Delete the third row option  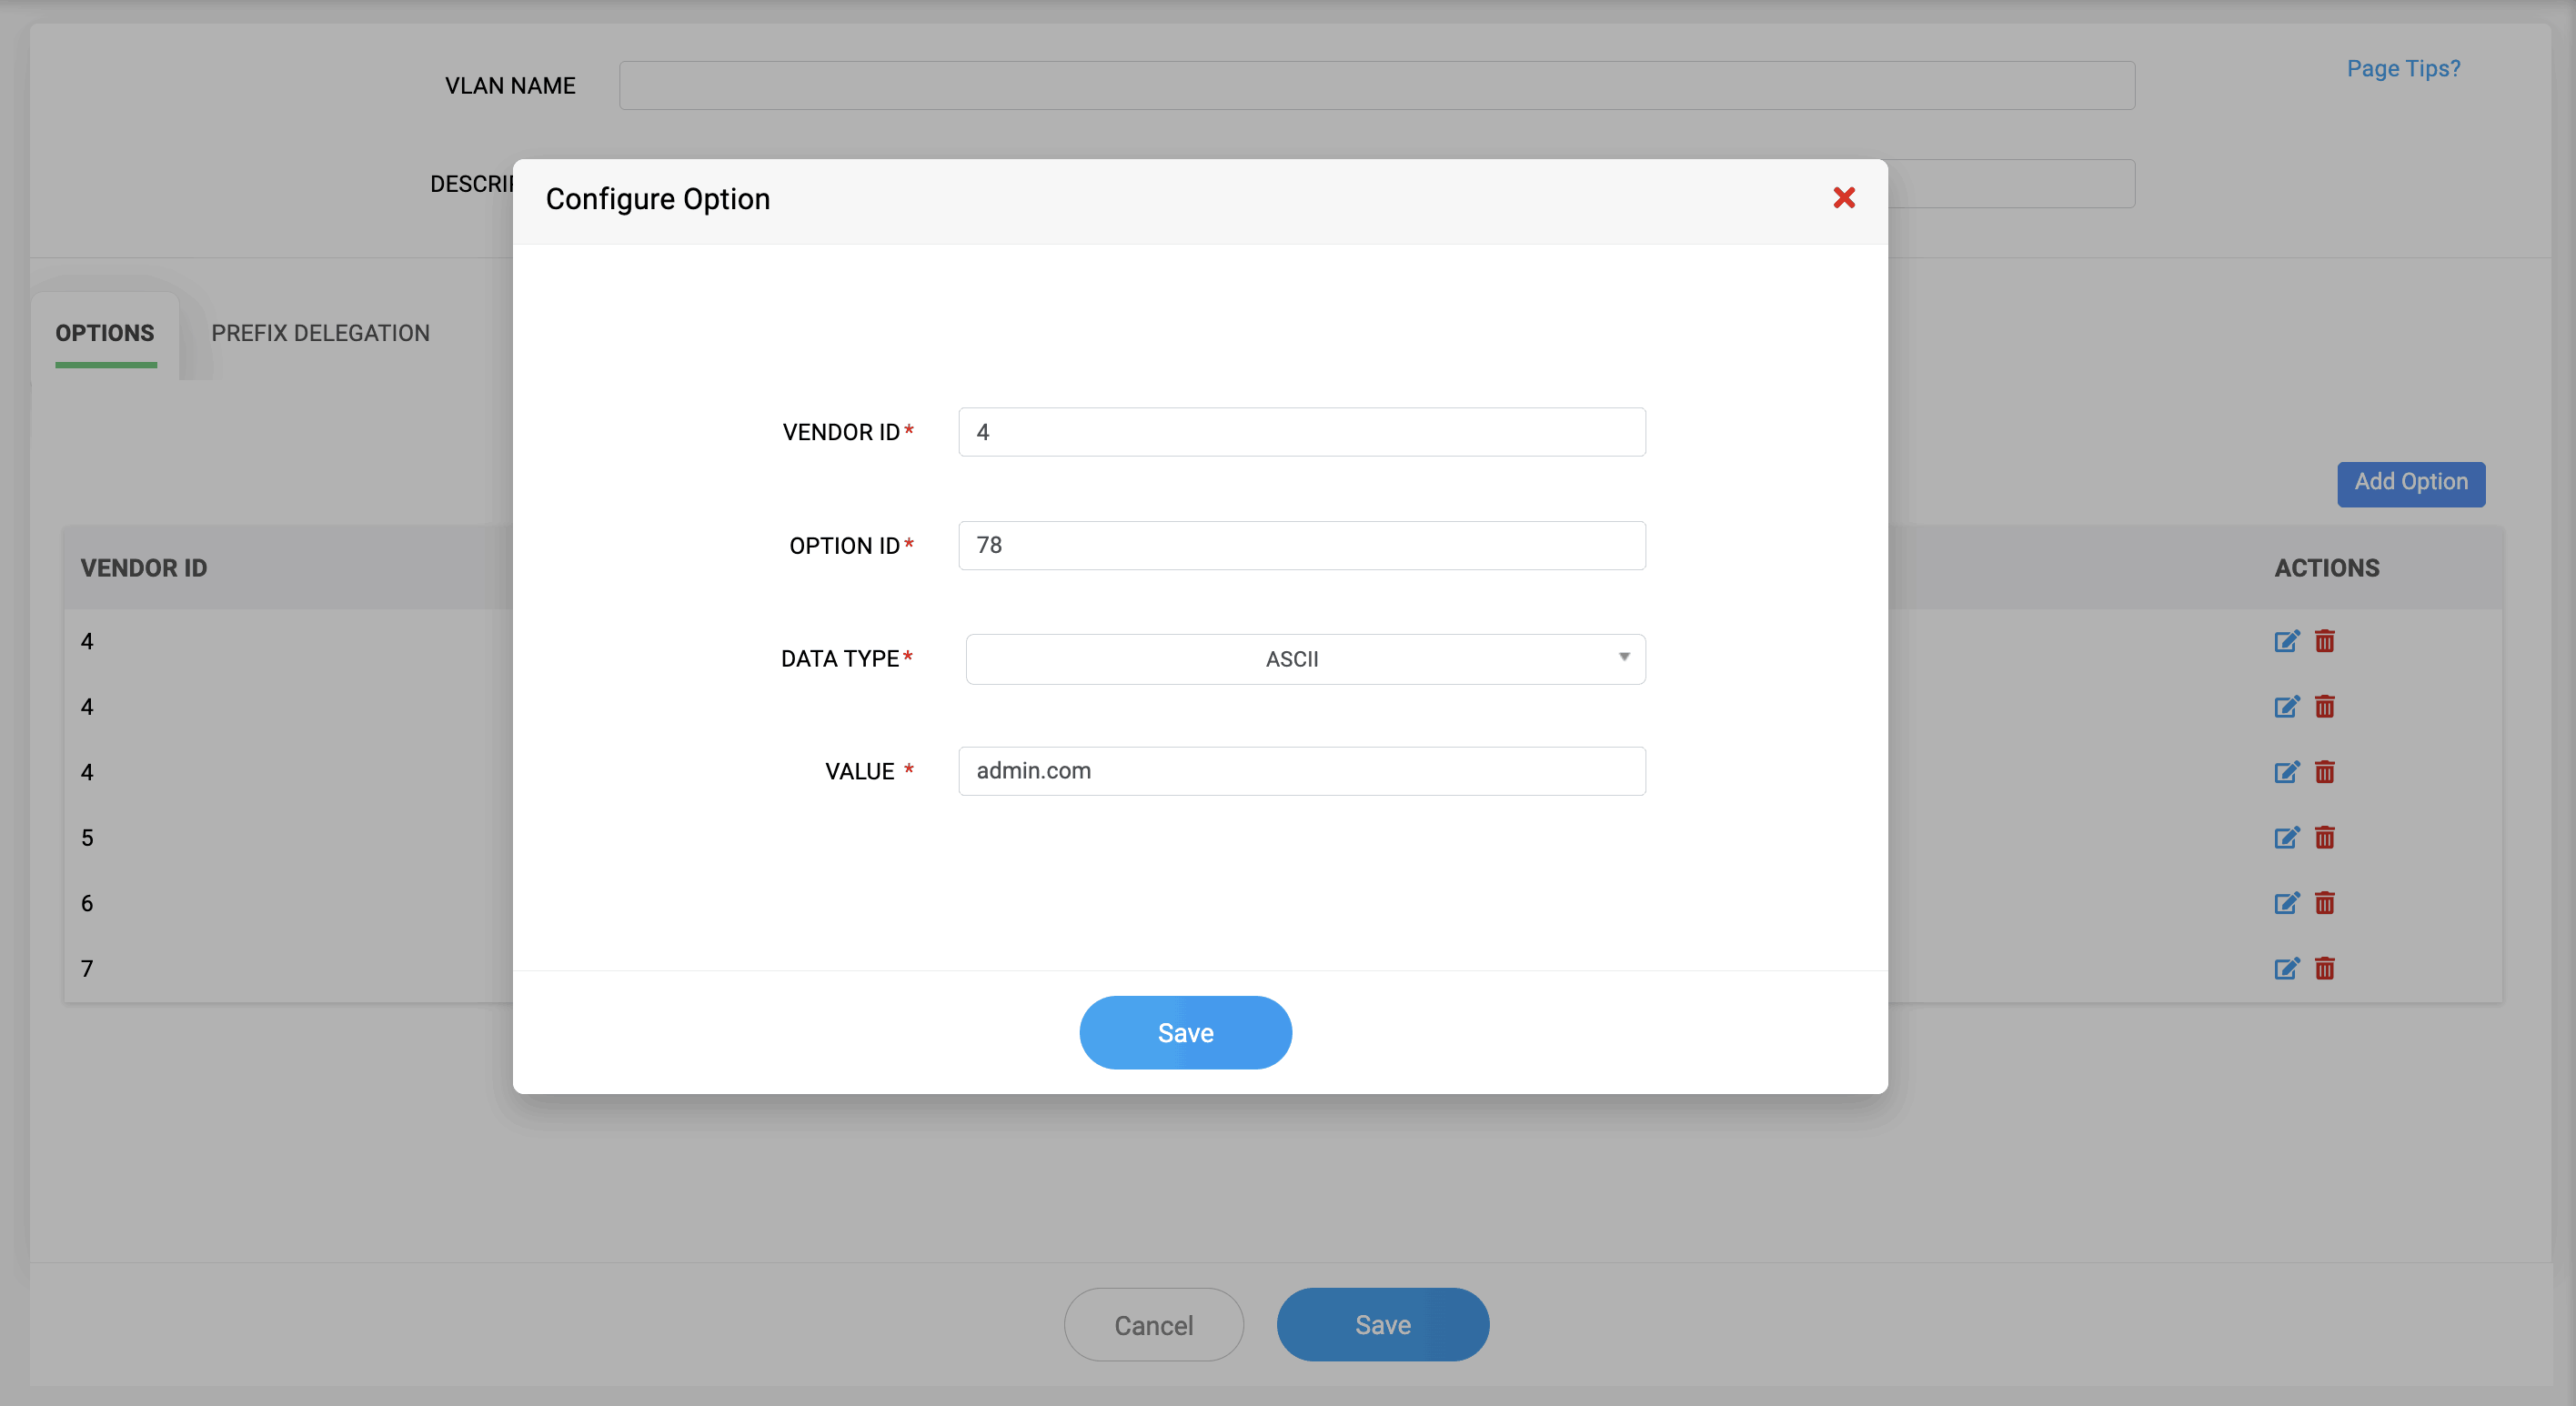point(2324,772)
